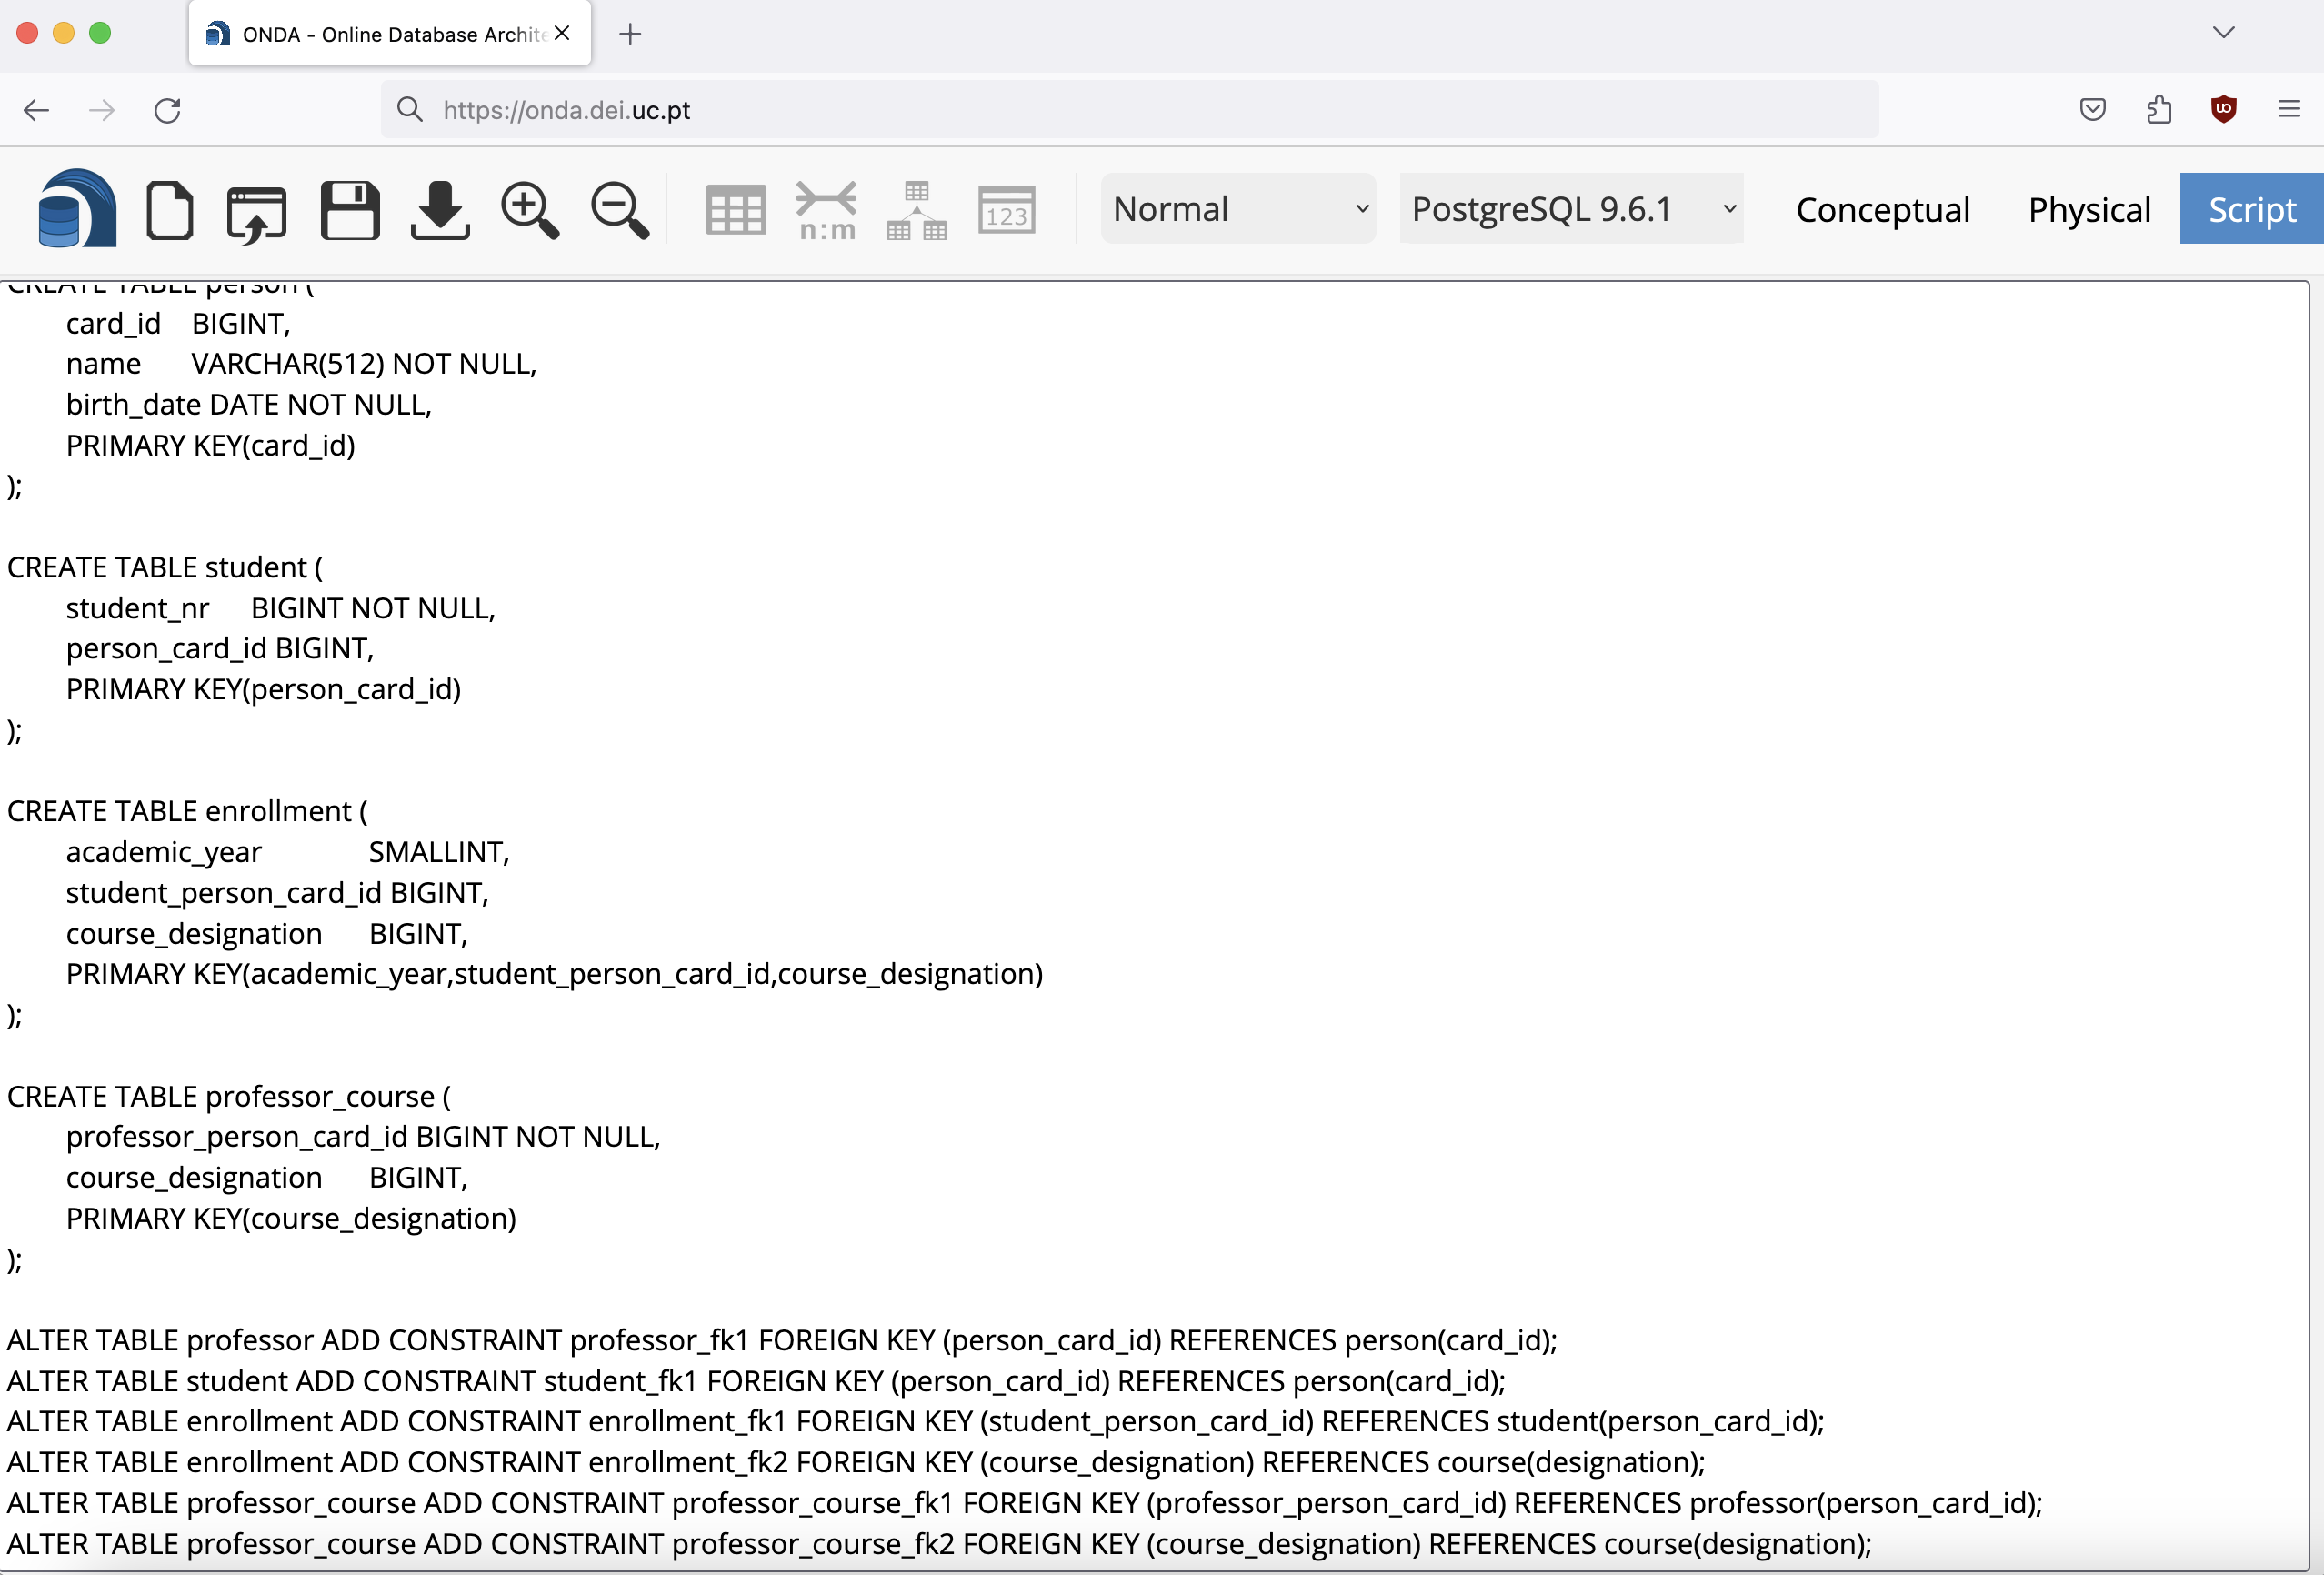Zoom out with magnifier minus icon
This screenshot has width=2324, height=1575.
tap(619, 210)
